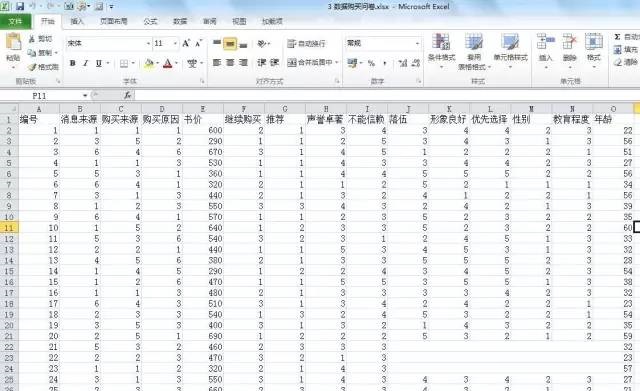Click the Cut scissors icon

click(x=33, y=39)
